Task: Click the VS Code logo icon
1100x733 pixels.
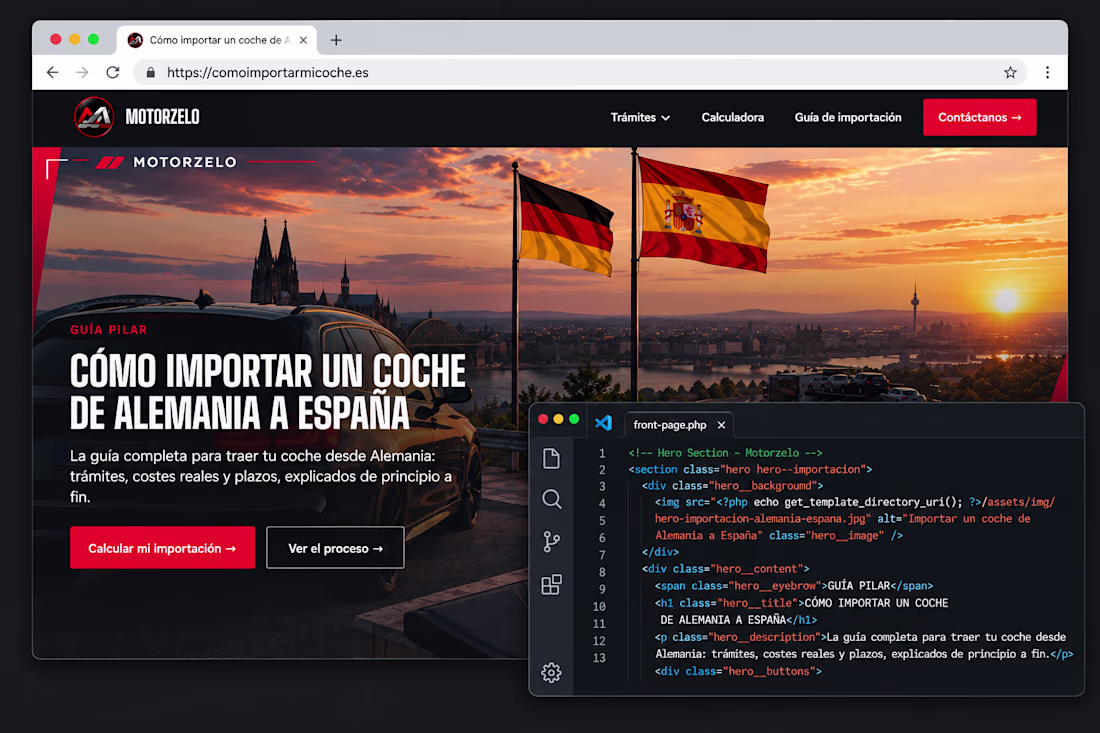Action: pyautogui.click(x=603, y=423)
